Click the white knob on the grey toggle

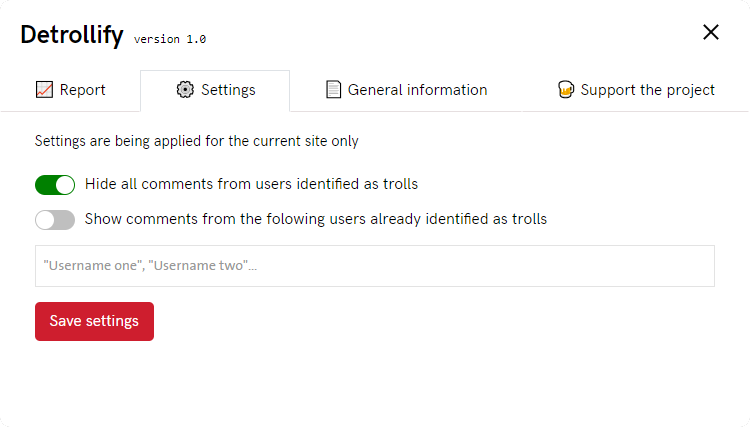(x=45, y=220)
